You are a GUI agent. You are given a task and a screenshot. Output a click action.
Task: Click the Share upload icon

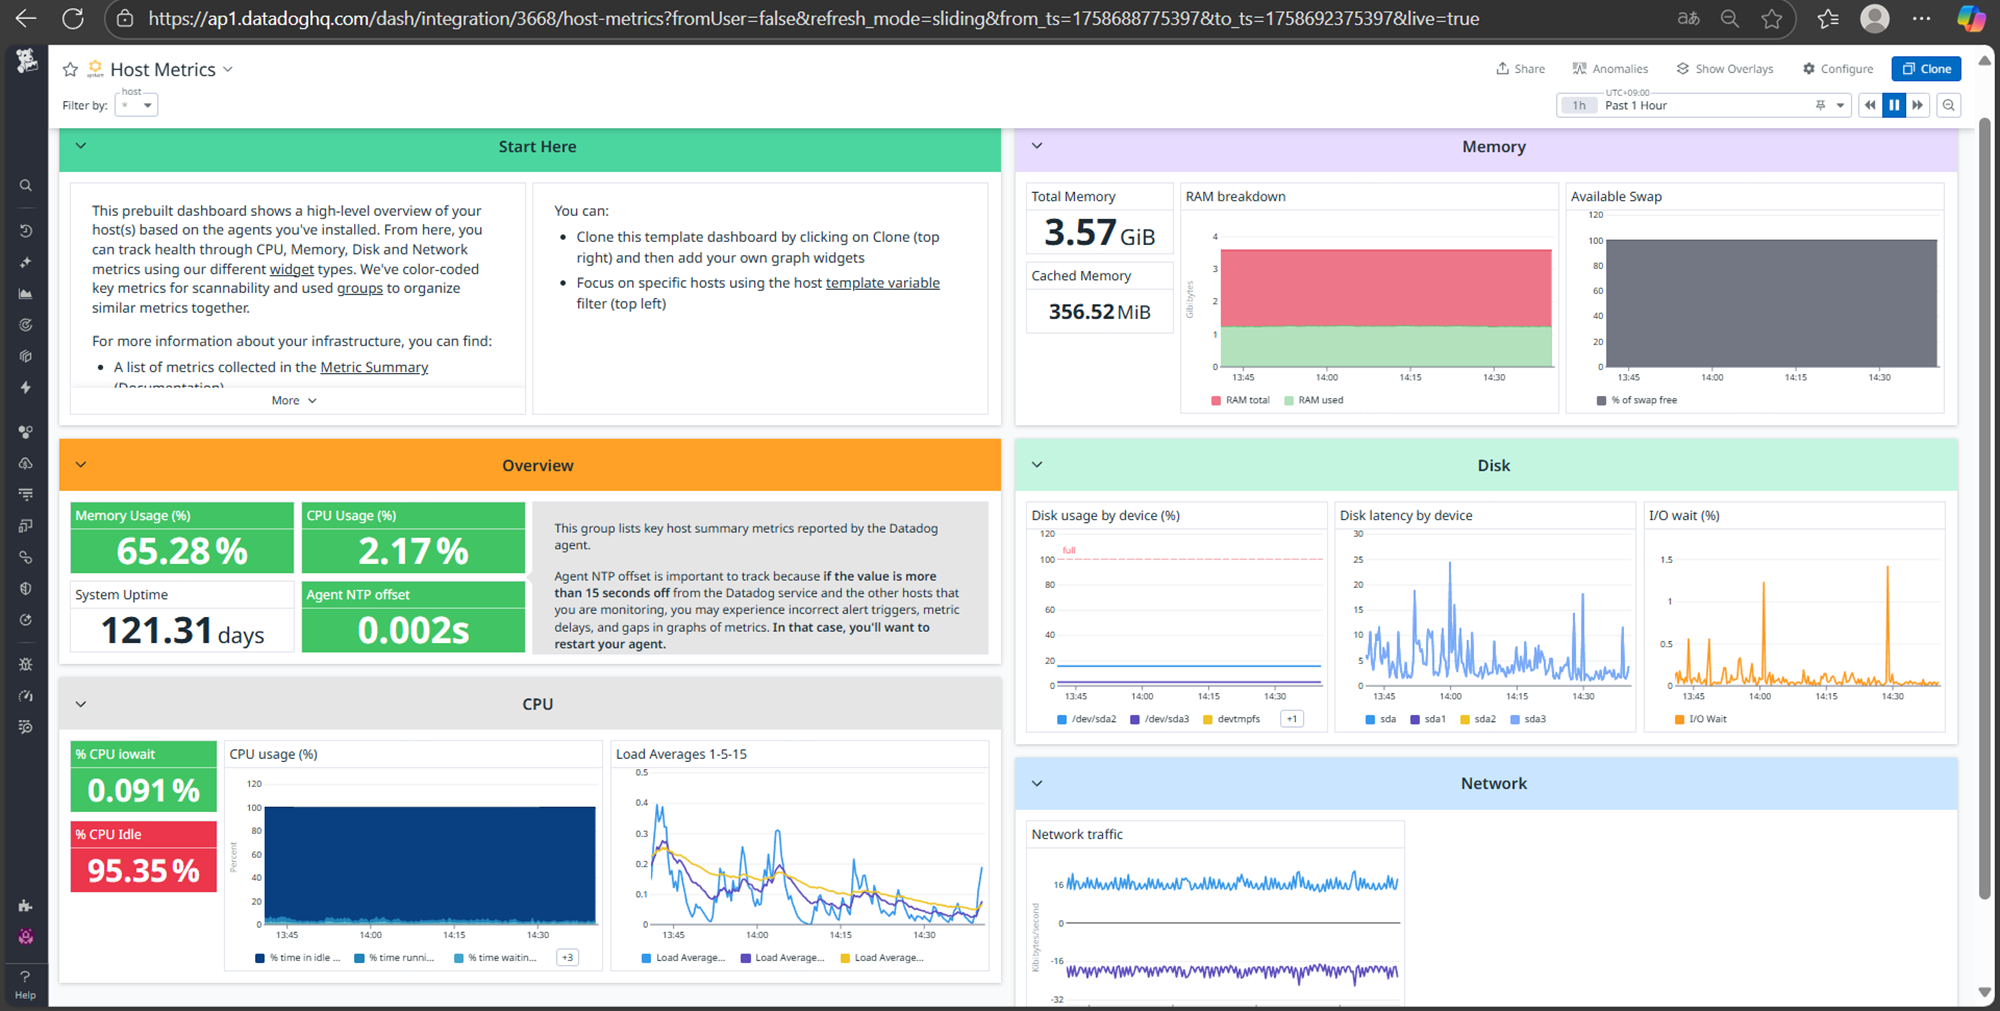pos(1504,68)
